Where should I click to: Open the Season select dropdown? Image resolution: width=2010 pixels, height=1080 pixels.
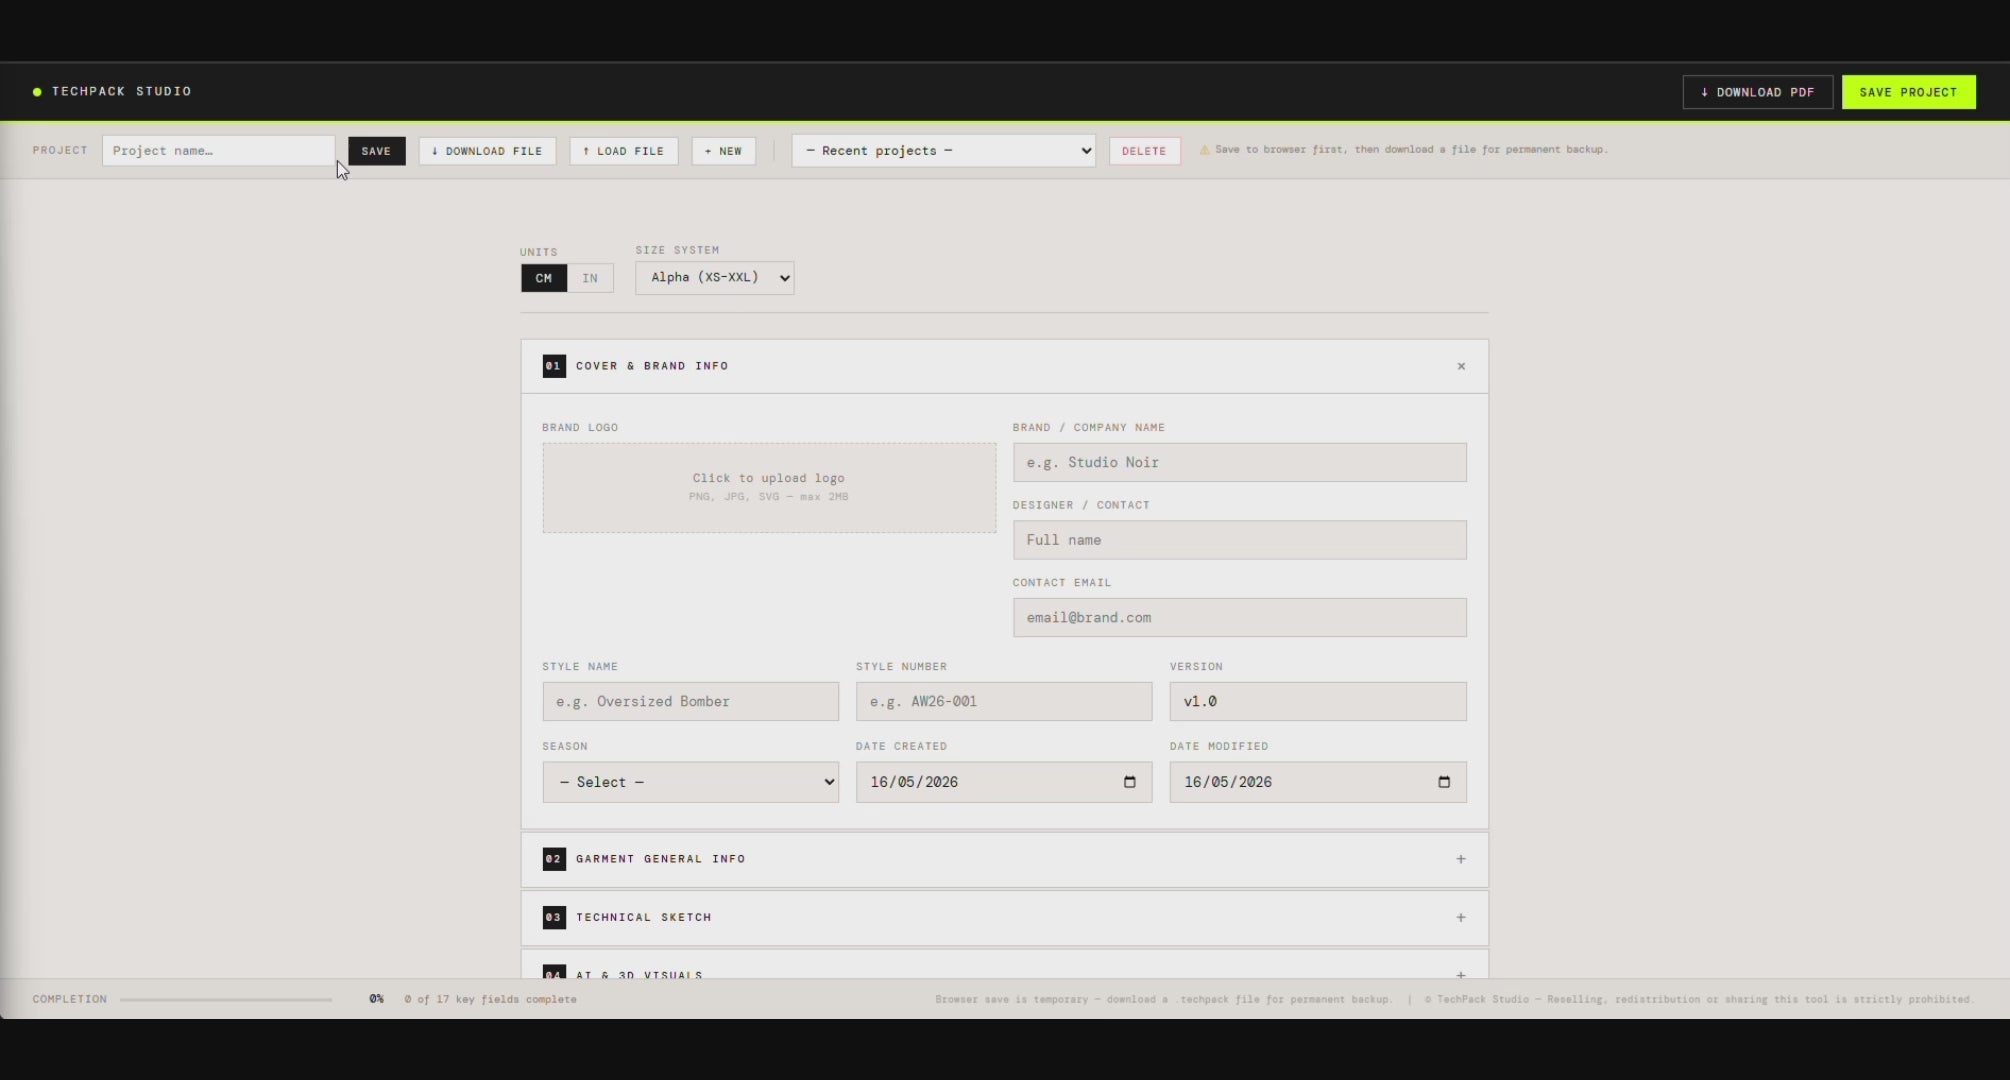point(690,782)
